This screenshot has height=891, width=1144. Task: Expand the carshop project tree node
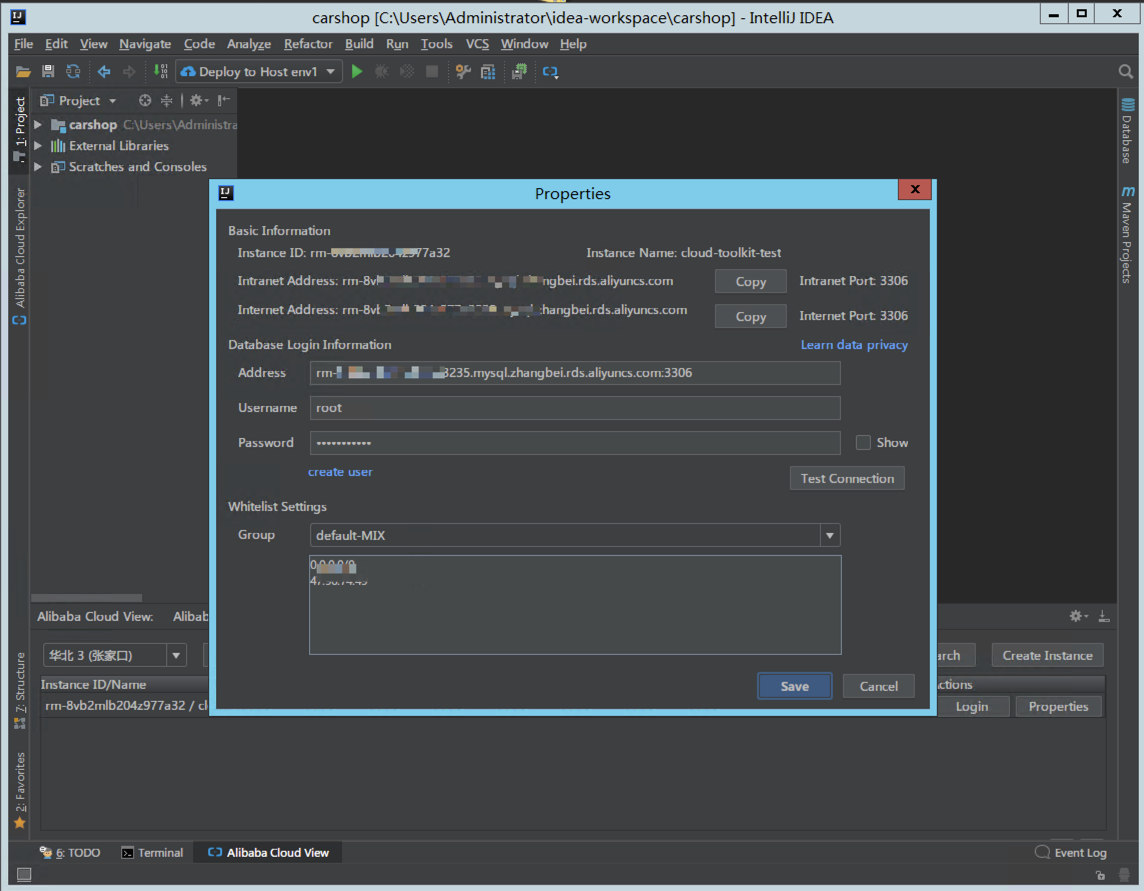[x=38, y=125]
